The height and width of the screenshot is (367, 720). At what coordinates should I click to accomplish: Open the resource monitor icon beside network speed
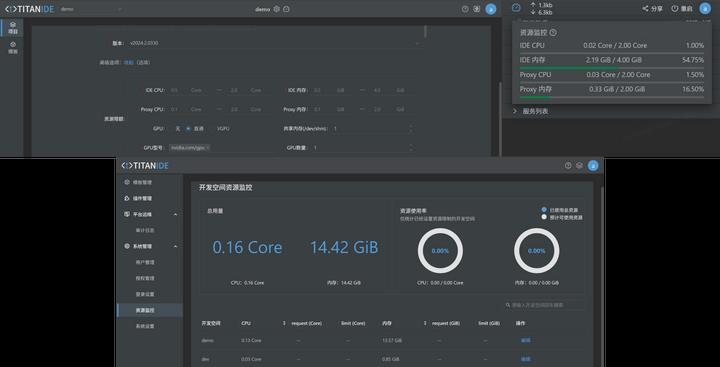pos(516,8)
